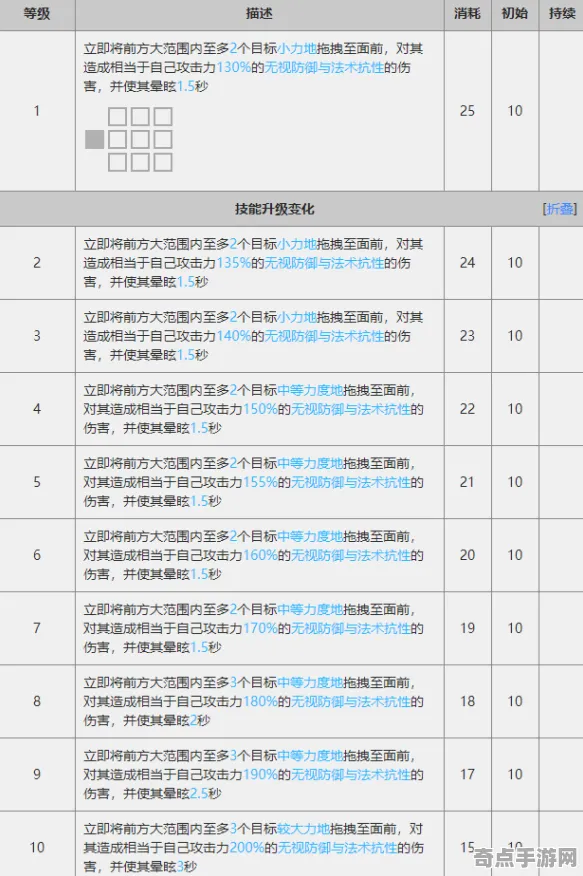Viewport: 583px width, 876px height.
Task: Follow 无视防御与法术抗性 link in the 130% row
Action: (x=324, y=68)
